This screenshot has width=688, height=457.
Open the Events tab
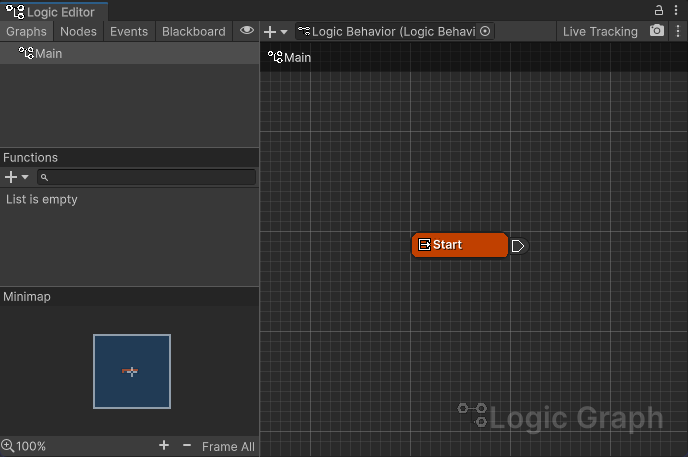129,31
